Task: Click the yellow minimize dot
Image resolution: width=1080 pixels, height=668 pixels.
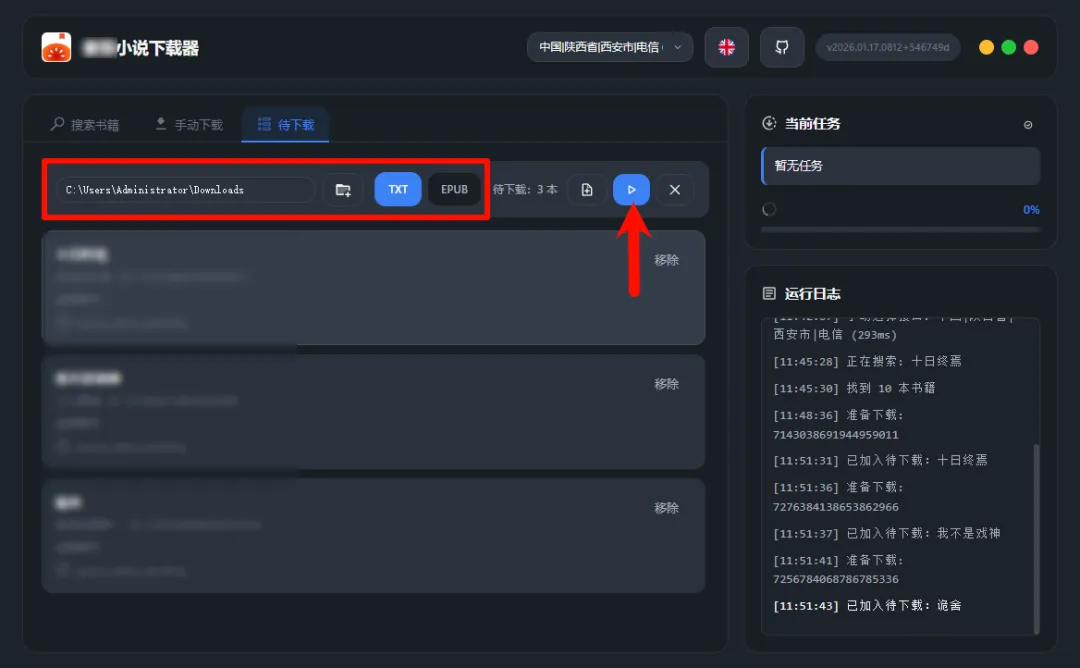Action: coord(986,47)
